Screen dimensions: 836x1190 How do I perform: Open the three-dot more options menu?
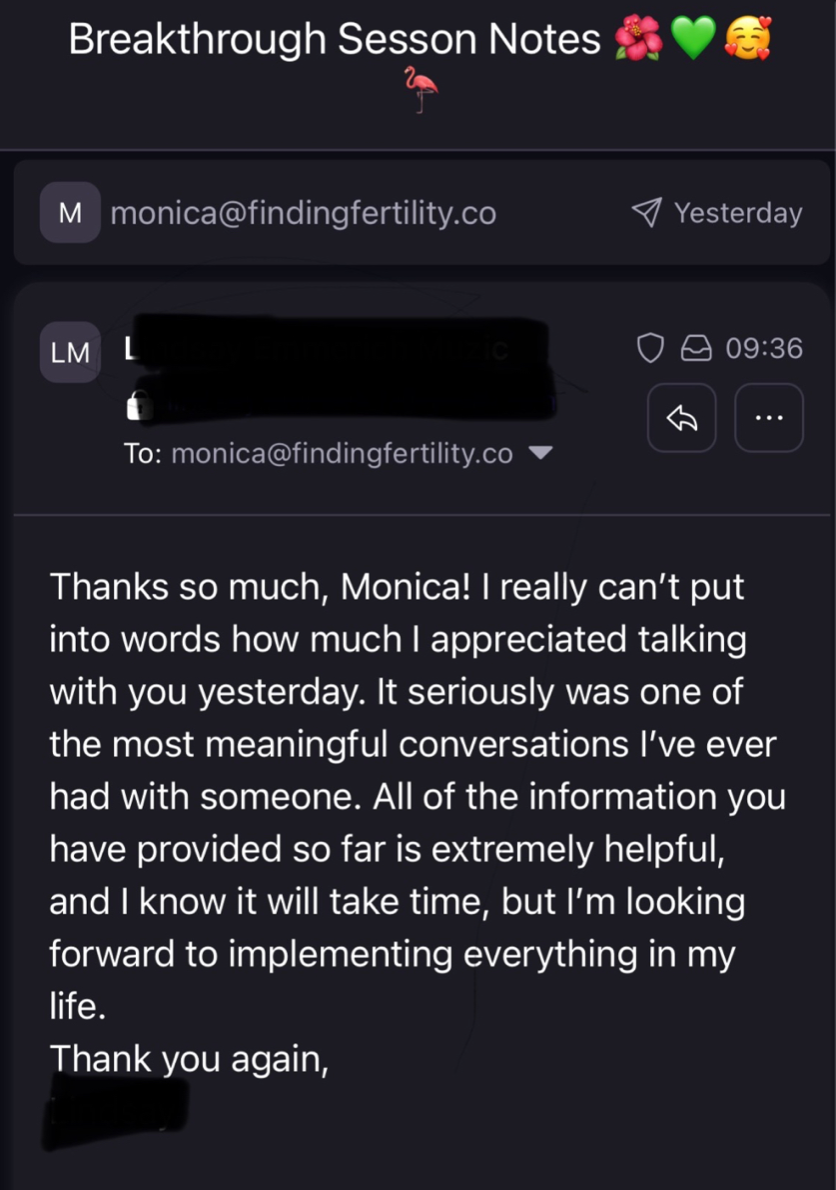point(768,418)
